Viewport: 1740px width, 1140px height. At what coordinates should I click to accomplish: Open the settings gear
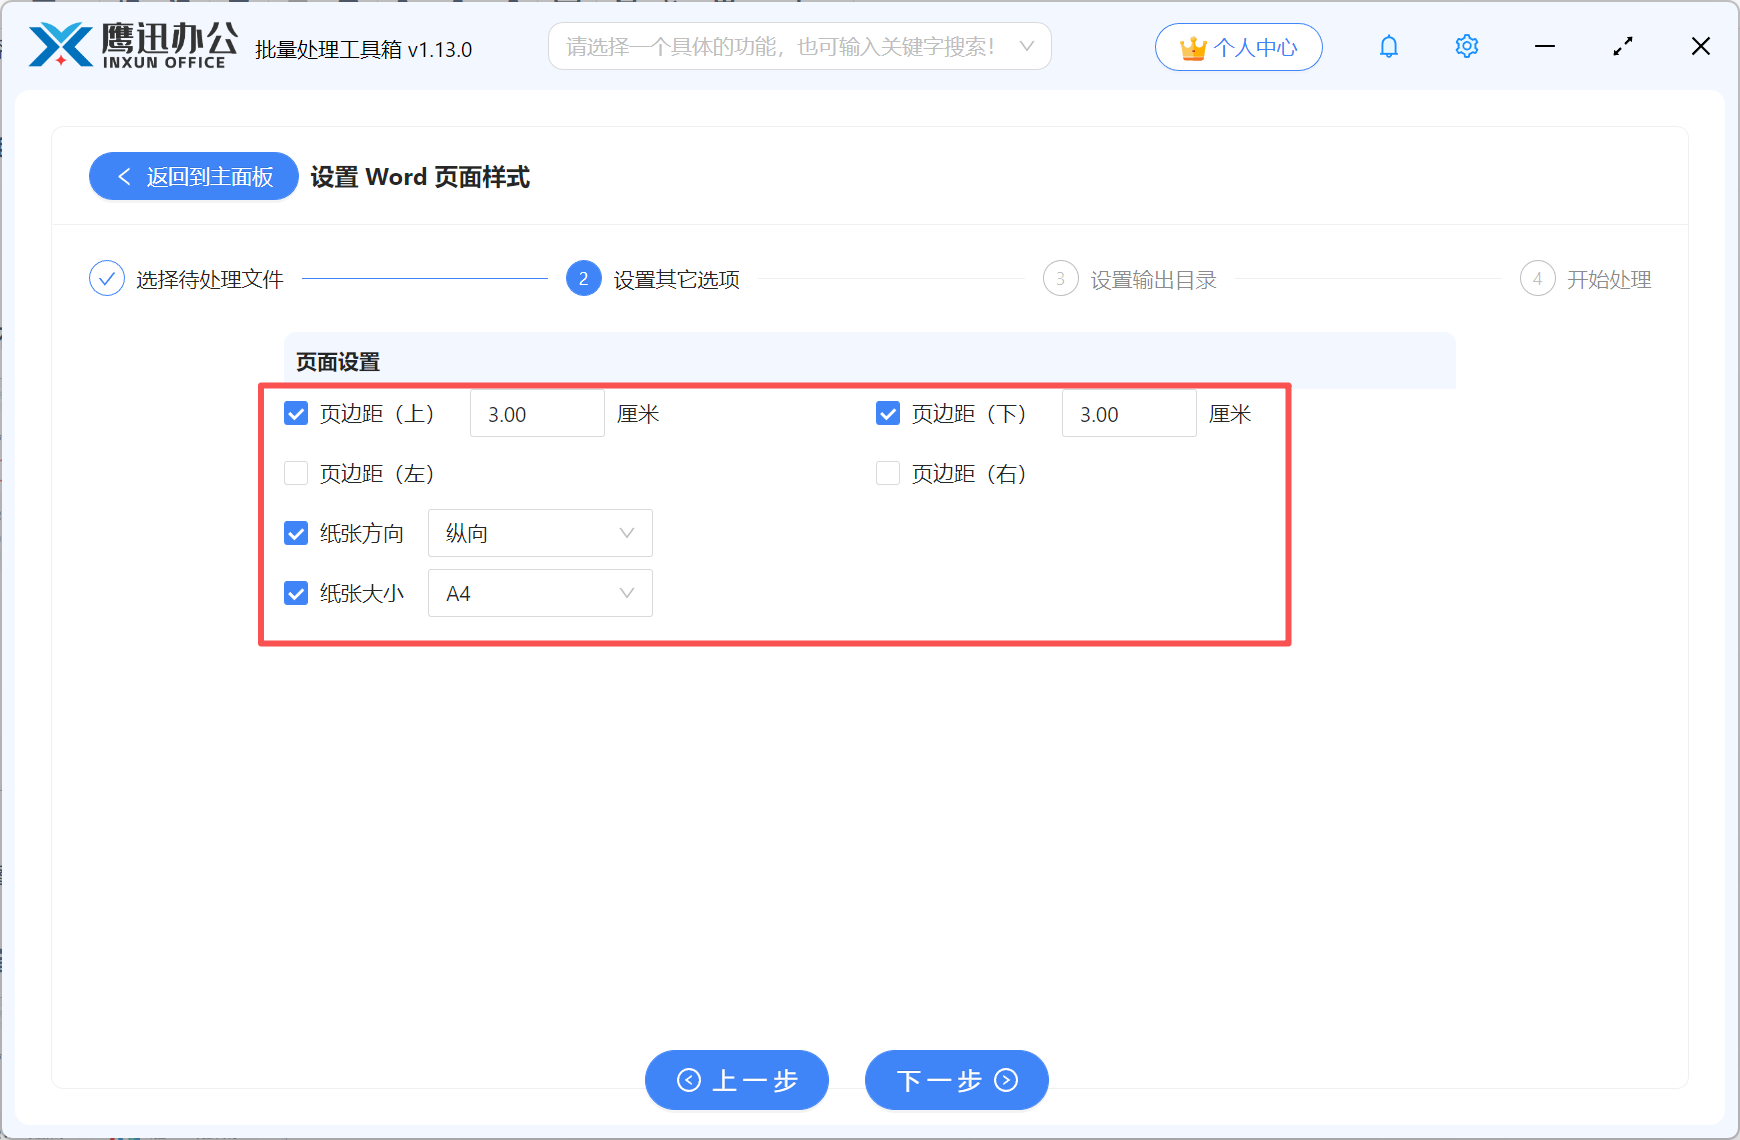(1466, 46)
